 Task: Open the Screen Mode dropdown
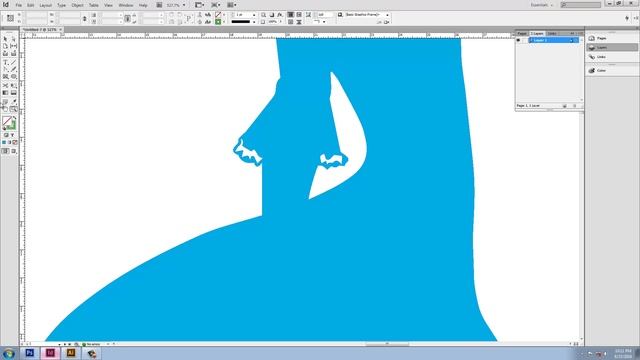coord(215,5)
